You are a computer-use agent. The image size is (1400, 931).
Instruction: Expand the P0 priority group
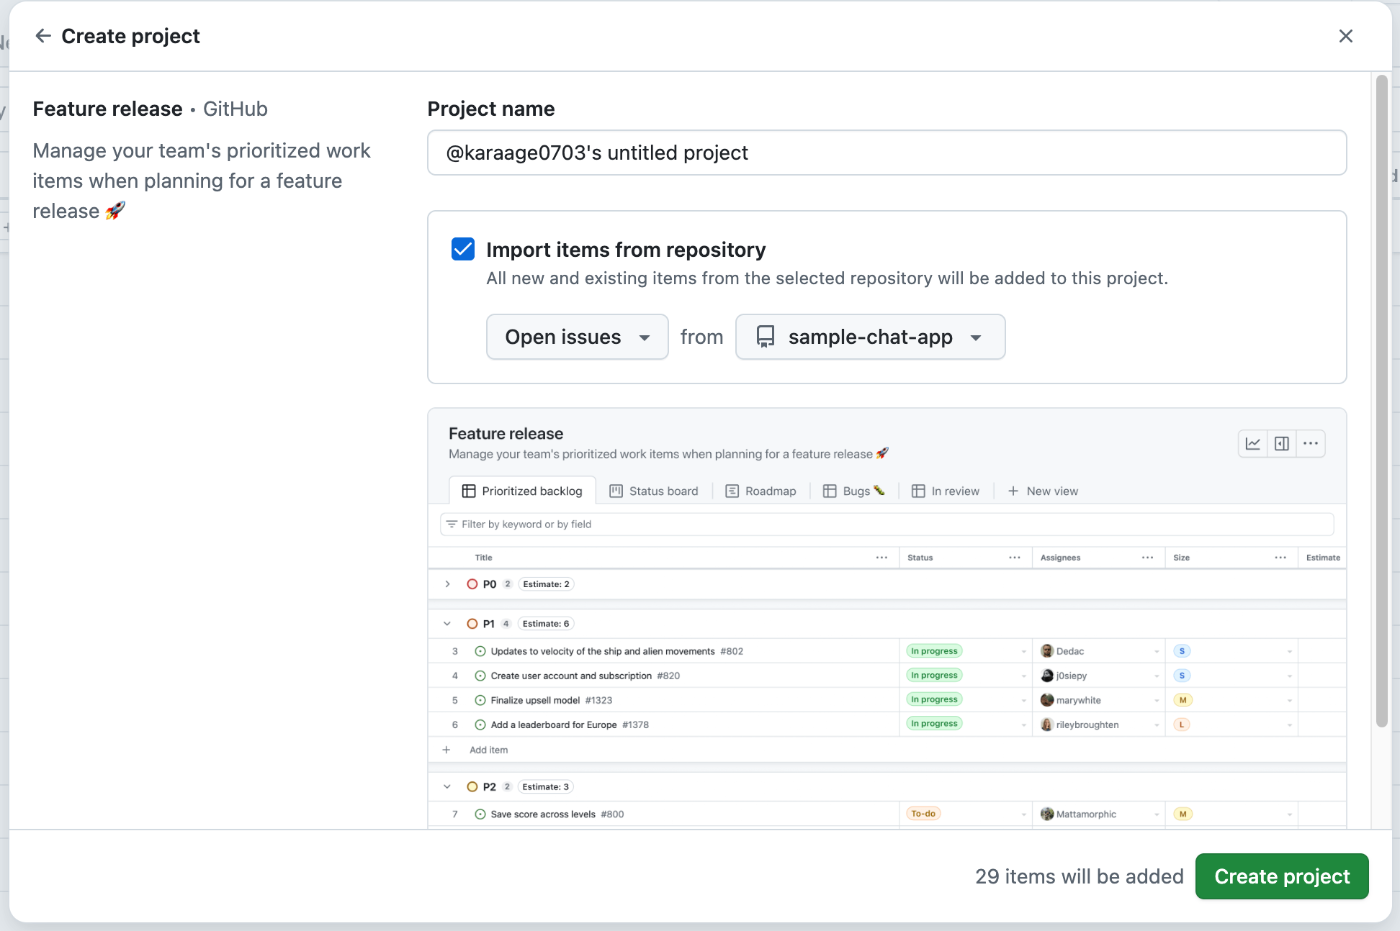(x=447, y=584)
